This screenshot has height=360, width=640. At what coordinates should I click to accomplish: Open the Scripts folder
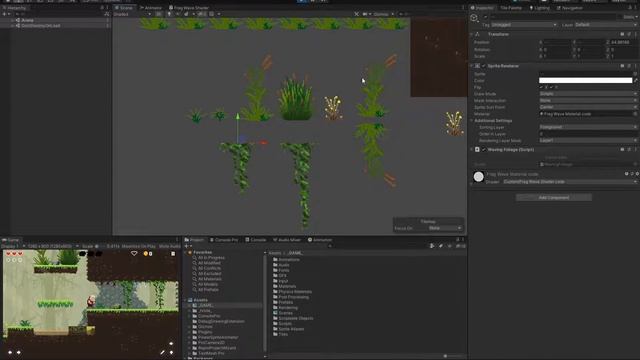click(x=282, y=323)
